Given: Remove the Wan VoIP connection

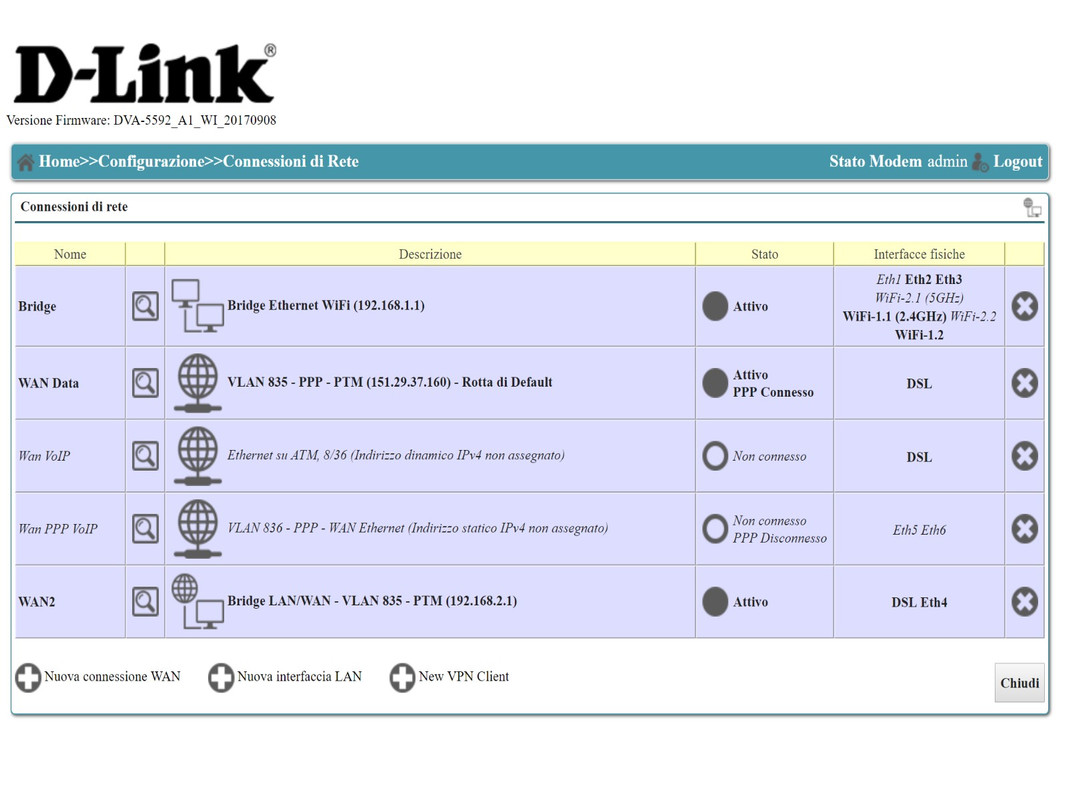Looking at the screenshot, I should pyautogui.click(x=1024, y=456).
